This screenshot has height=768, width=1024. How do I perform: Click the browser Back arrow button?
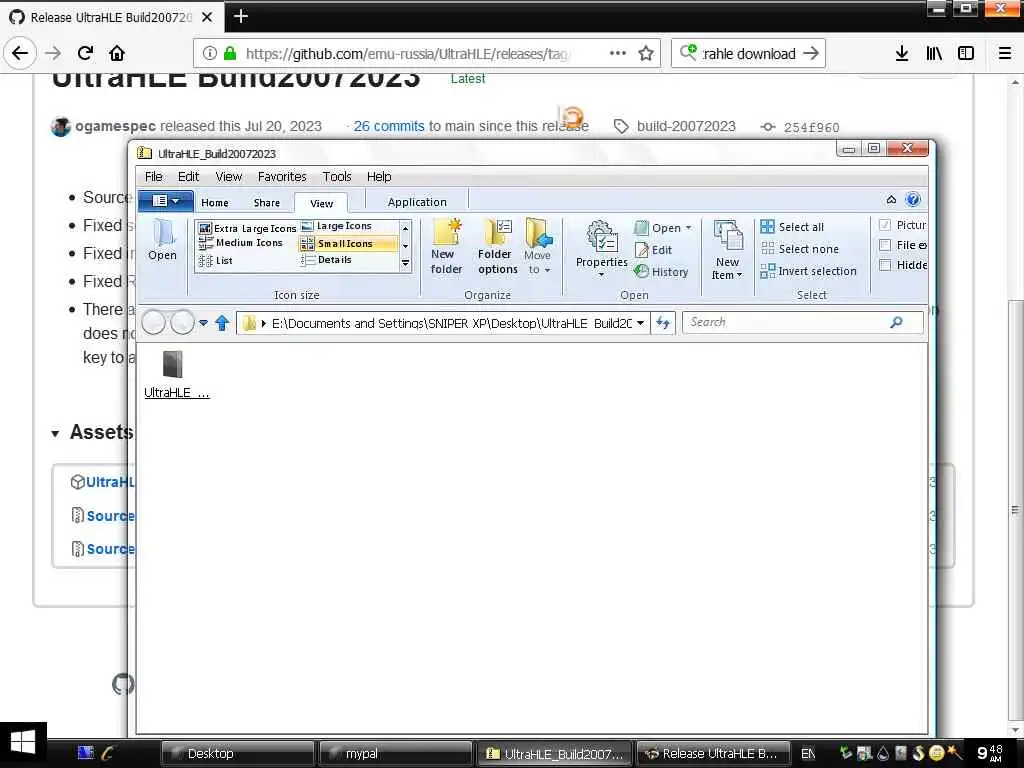point(20,54)
